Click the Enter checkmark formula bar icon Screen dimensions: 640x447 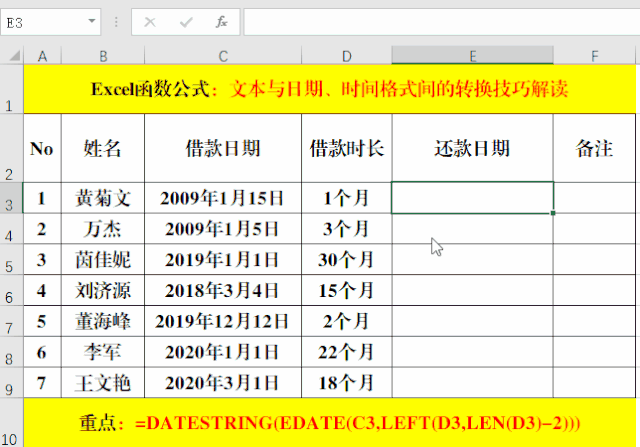186,22
